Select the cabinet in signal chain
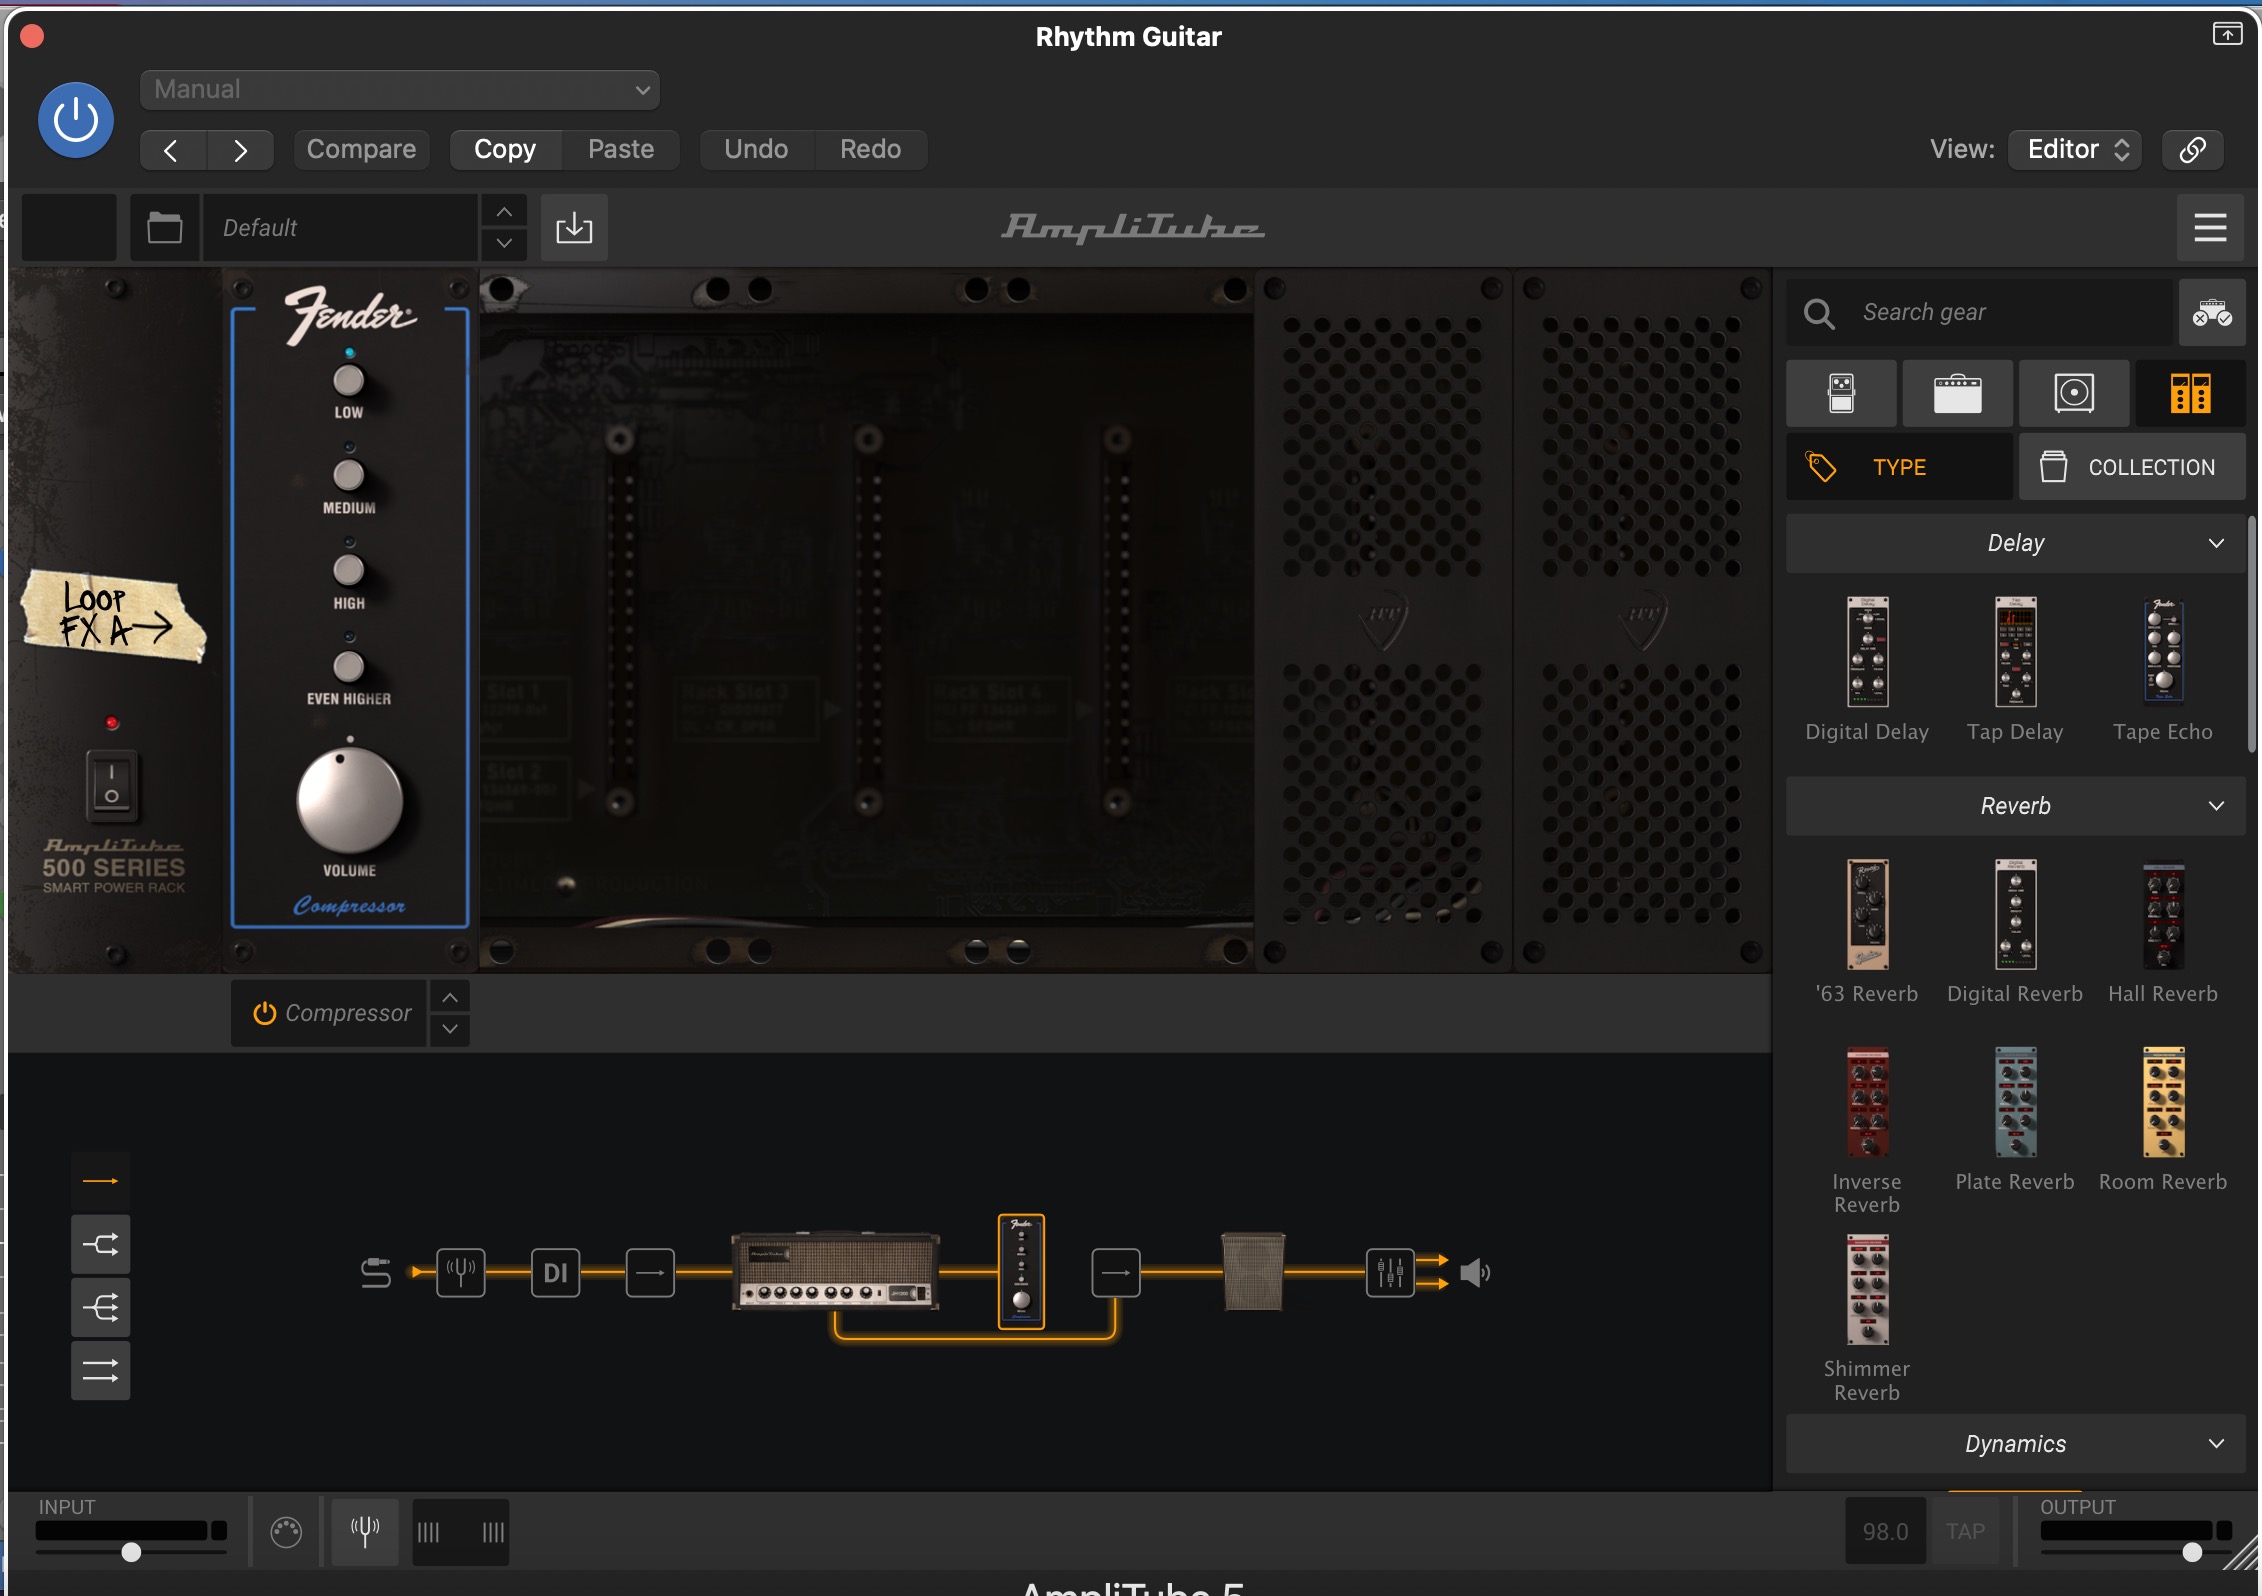 coord(1253,1272)
